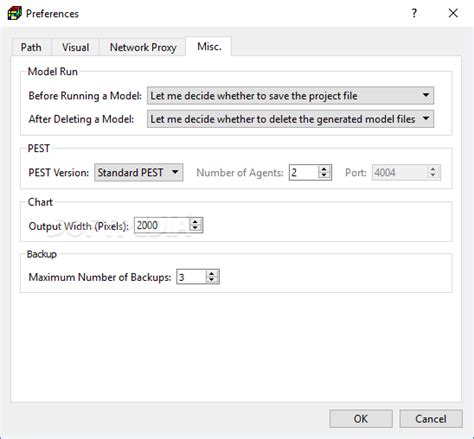The width and height of the screenshot is (474, 439).
Task: Click the After Deleting a Model label
Action: (x=81, y=119)
